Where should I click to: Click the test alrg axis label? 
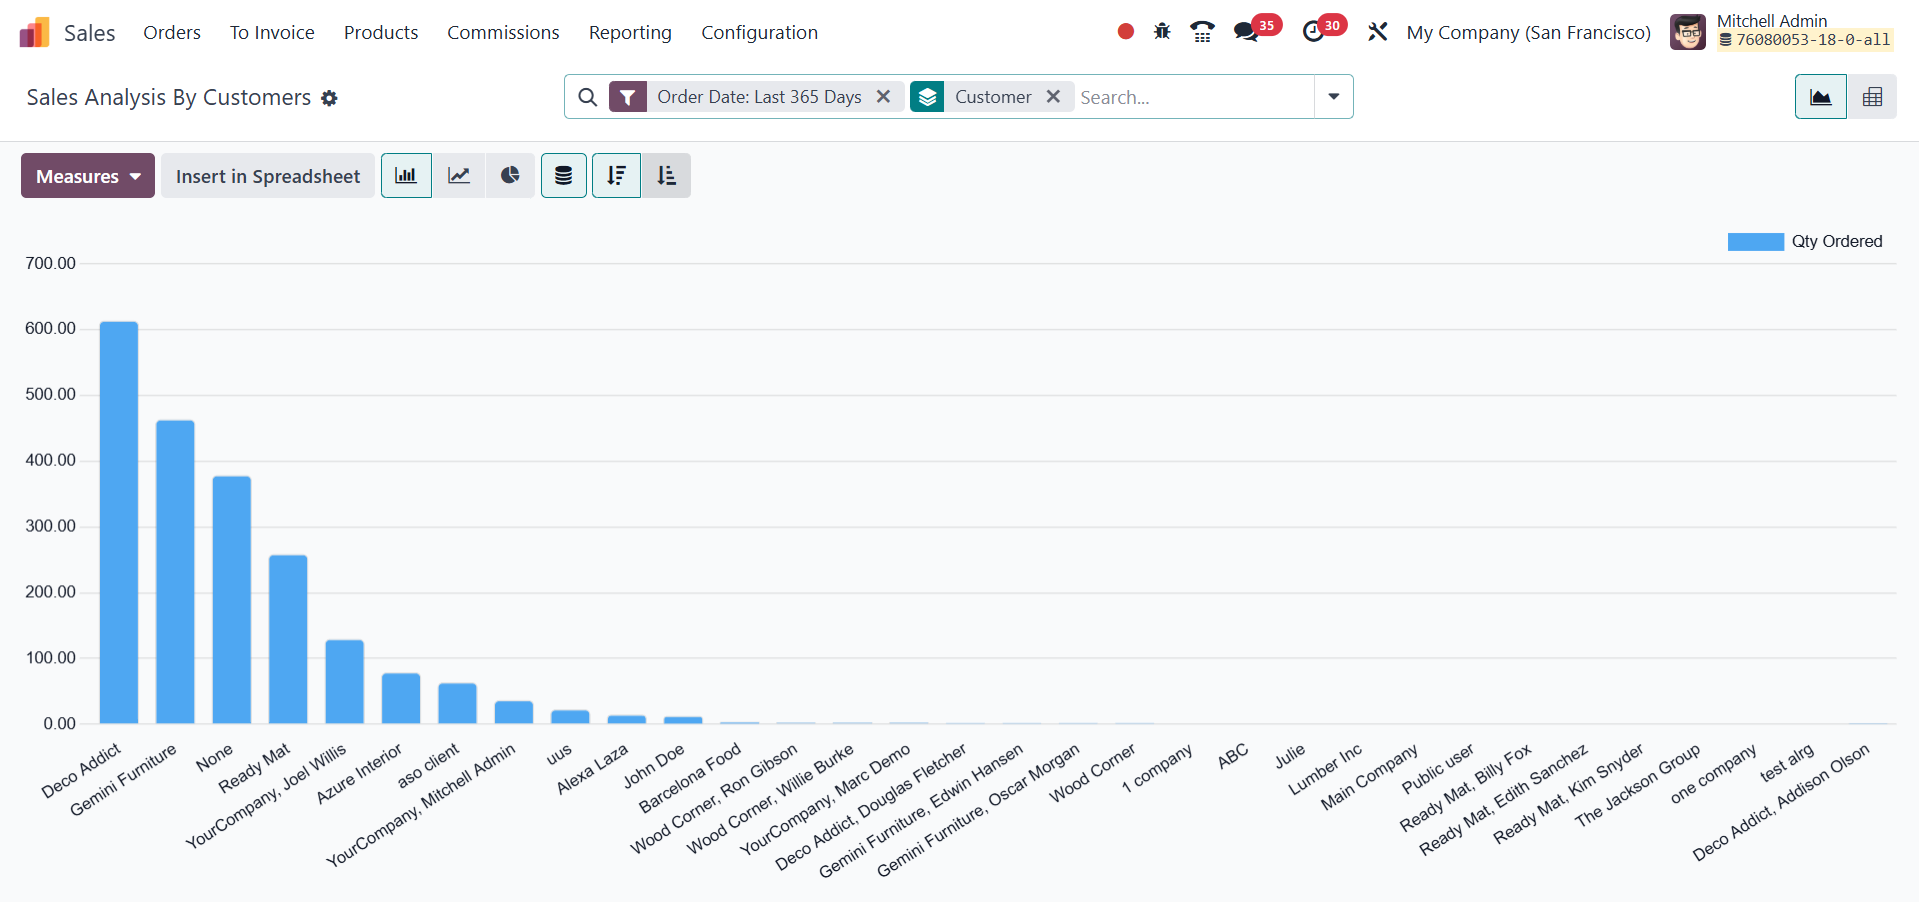pos(1787,763)
